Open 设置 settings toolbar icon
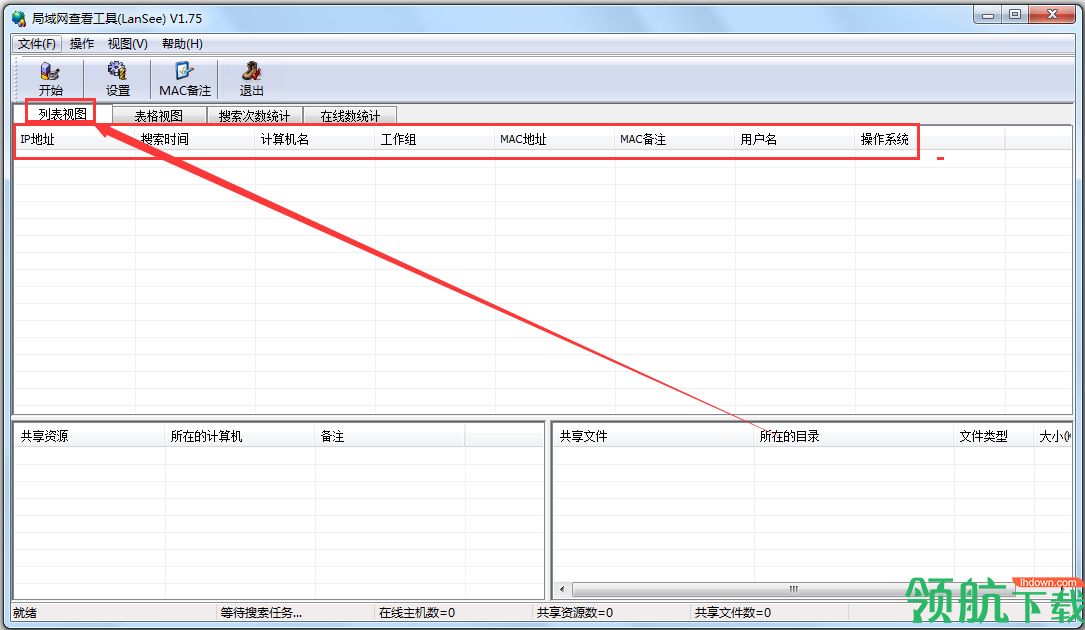 [x=117, y=79]
